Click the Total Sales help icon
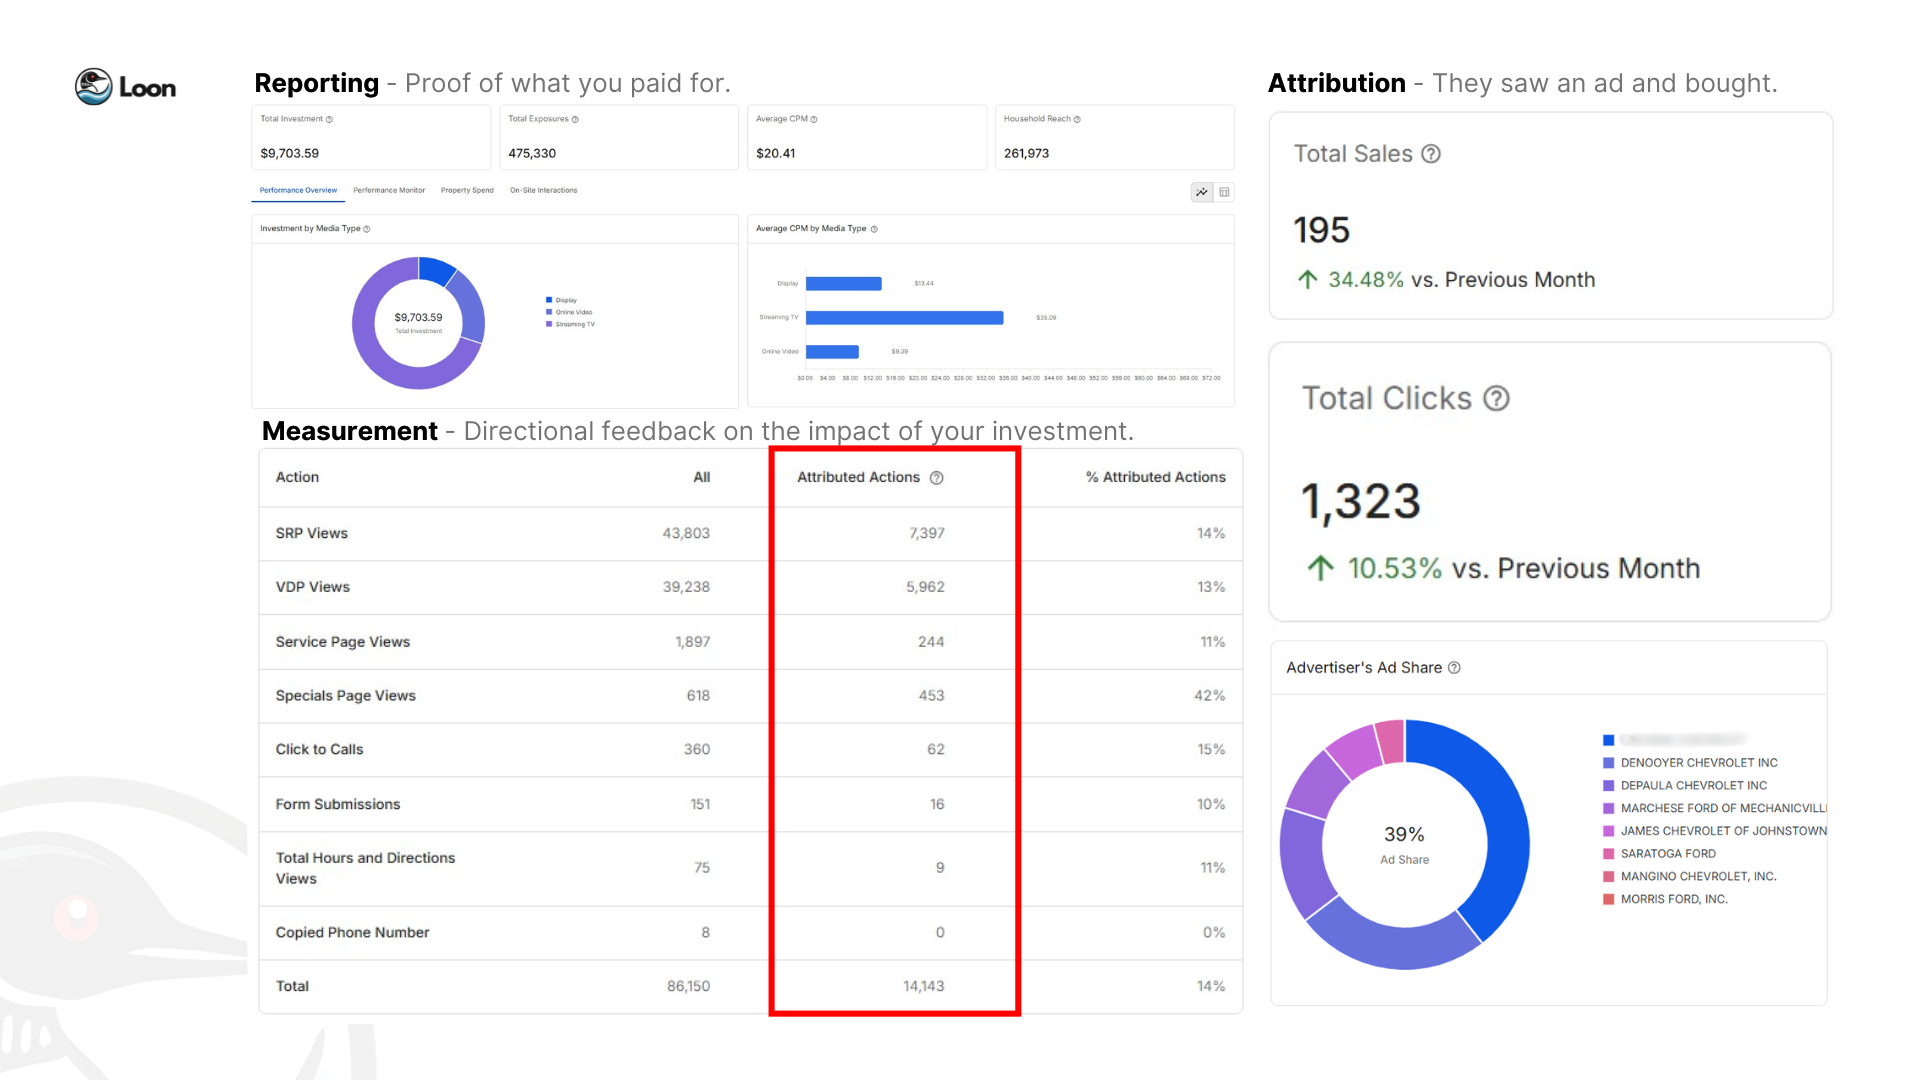 1431,154
